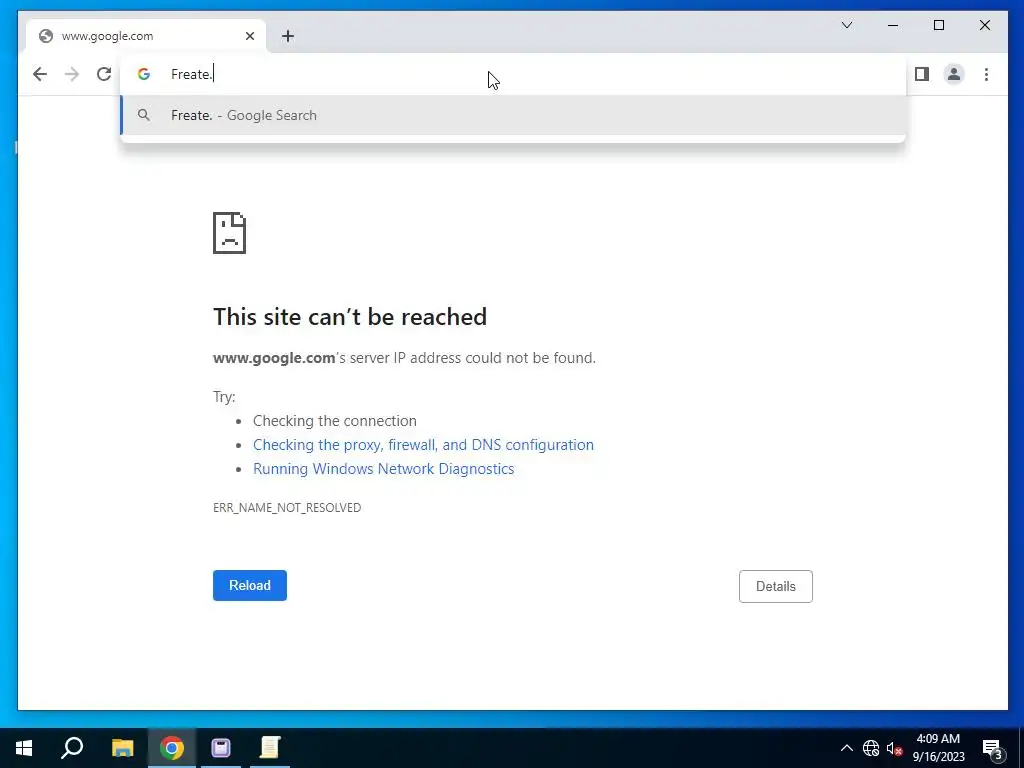Click the 'This site can't be reached' heading
The height and width of the screenshot is (768, 1024).
pos(350,317)
